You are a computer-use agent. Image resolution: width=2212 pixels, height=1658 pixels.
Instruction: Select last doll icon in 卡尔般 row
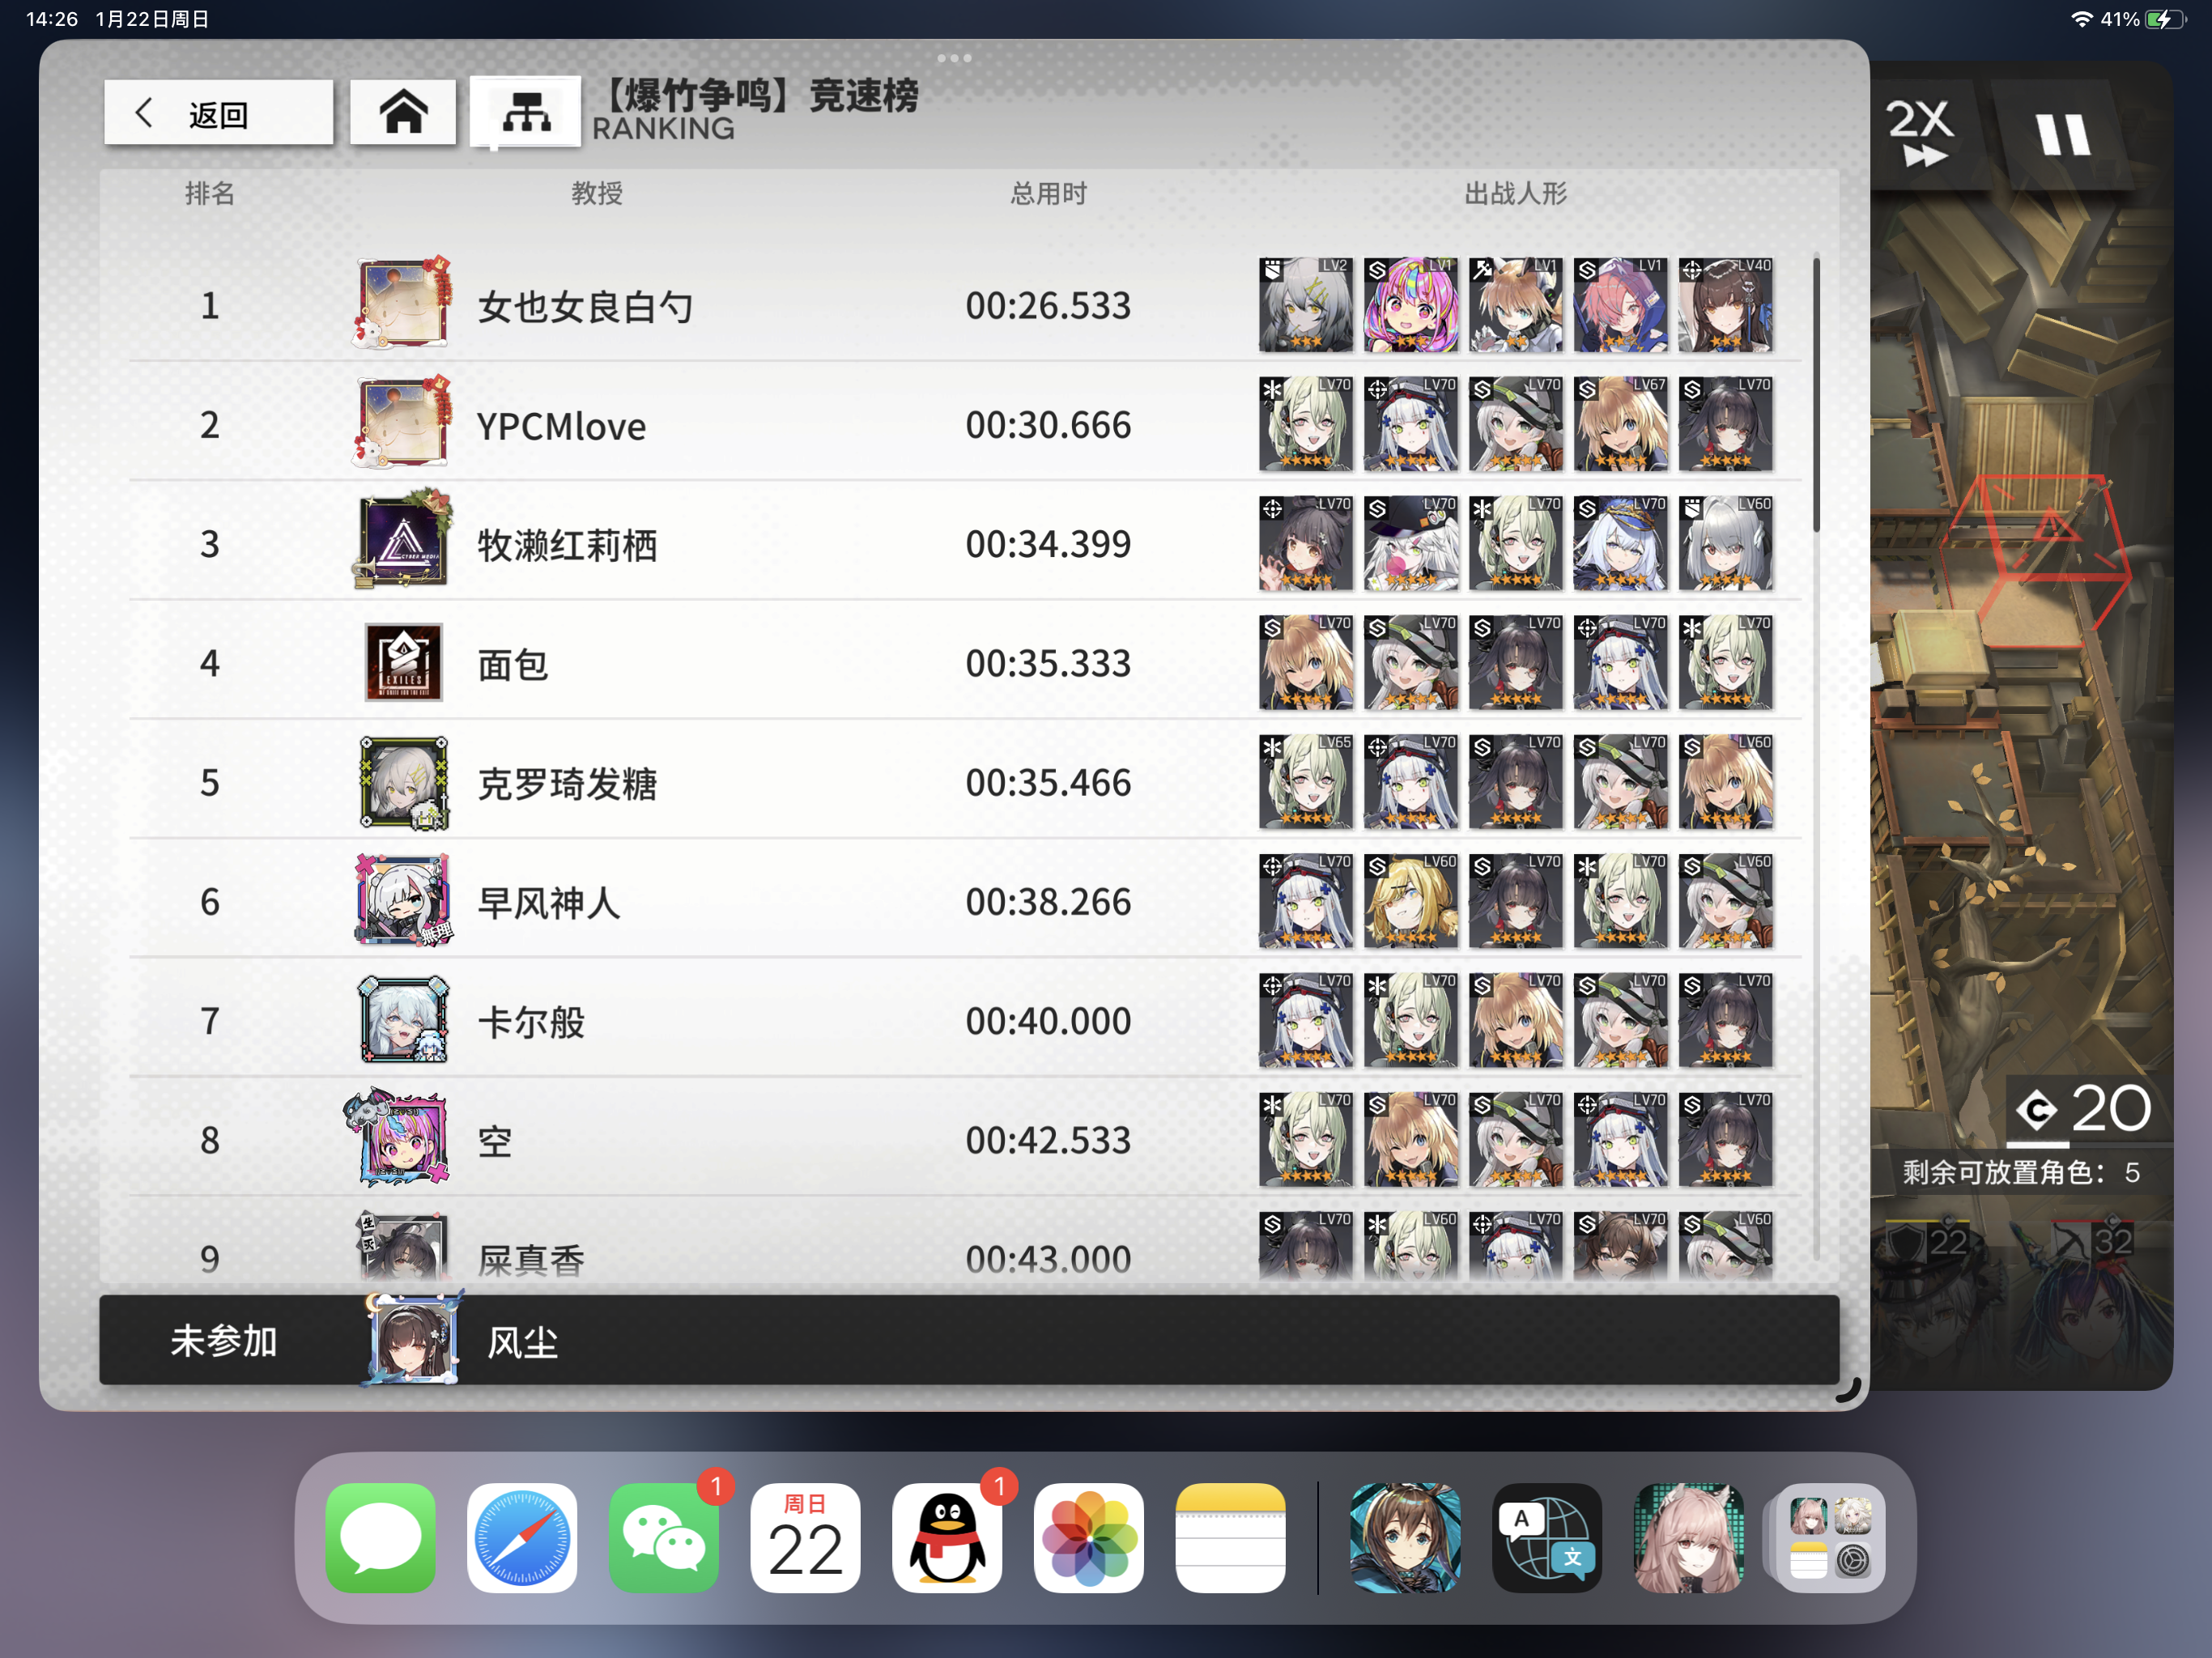point(1725,1020)
